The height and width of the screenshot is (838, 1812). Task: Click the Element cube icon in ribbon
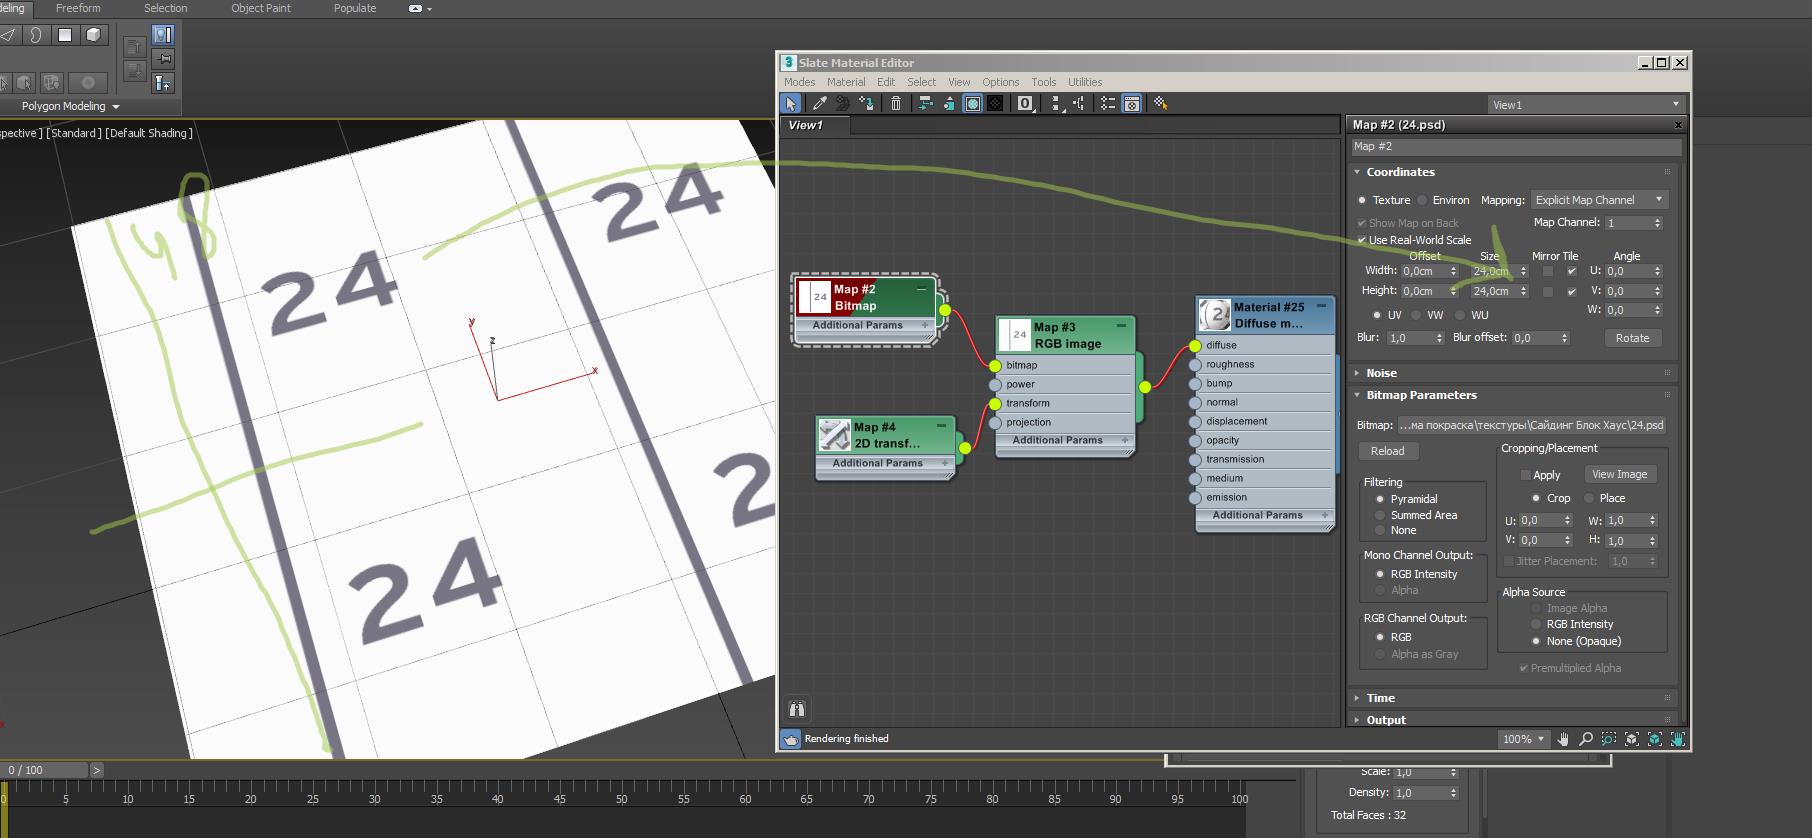pyautogui.click(x=93, y=35)
